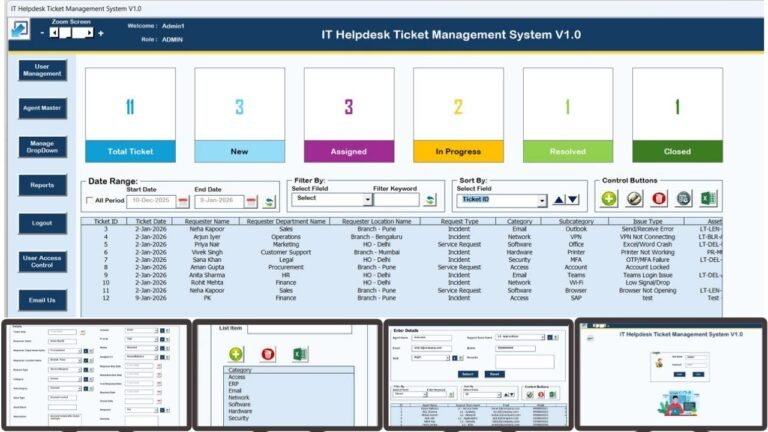Click red delete icon in List Item window
The height and width of the screenshot is (432, 768).
tap(267, 354)
